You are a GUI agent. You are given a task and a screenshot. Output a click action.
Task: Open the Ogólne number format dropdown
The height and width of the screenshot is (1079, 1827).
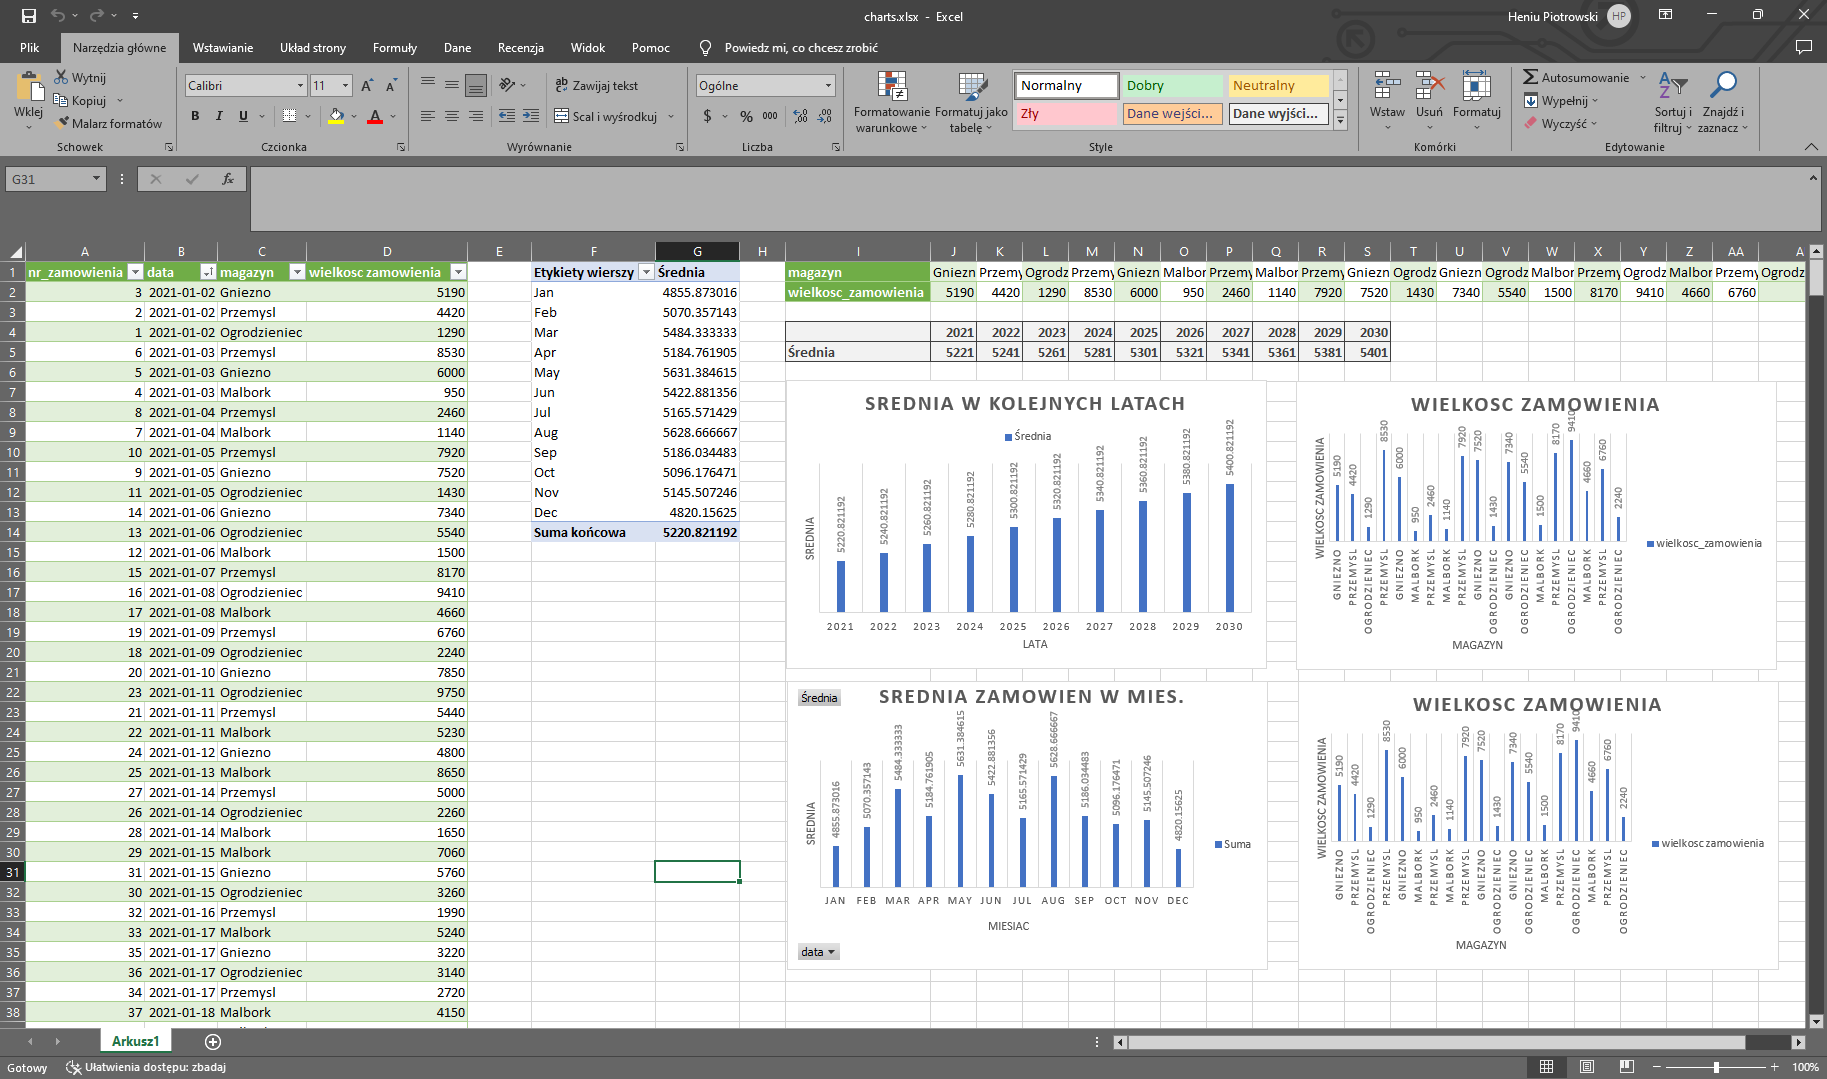point(828,86)
